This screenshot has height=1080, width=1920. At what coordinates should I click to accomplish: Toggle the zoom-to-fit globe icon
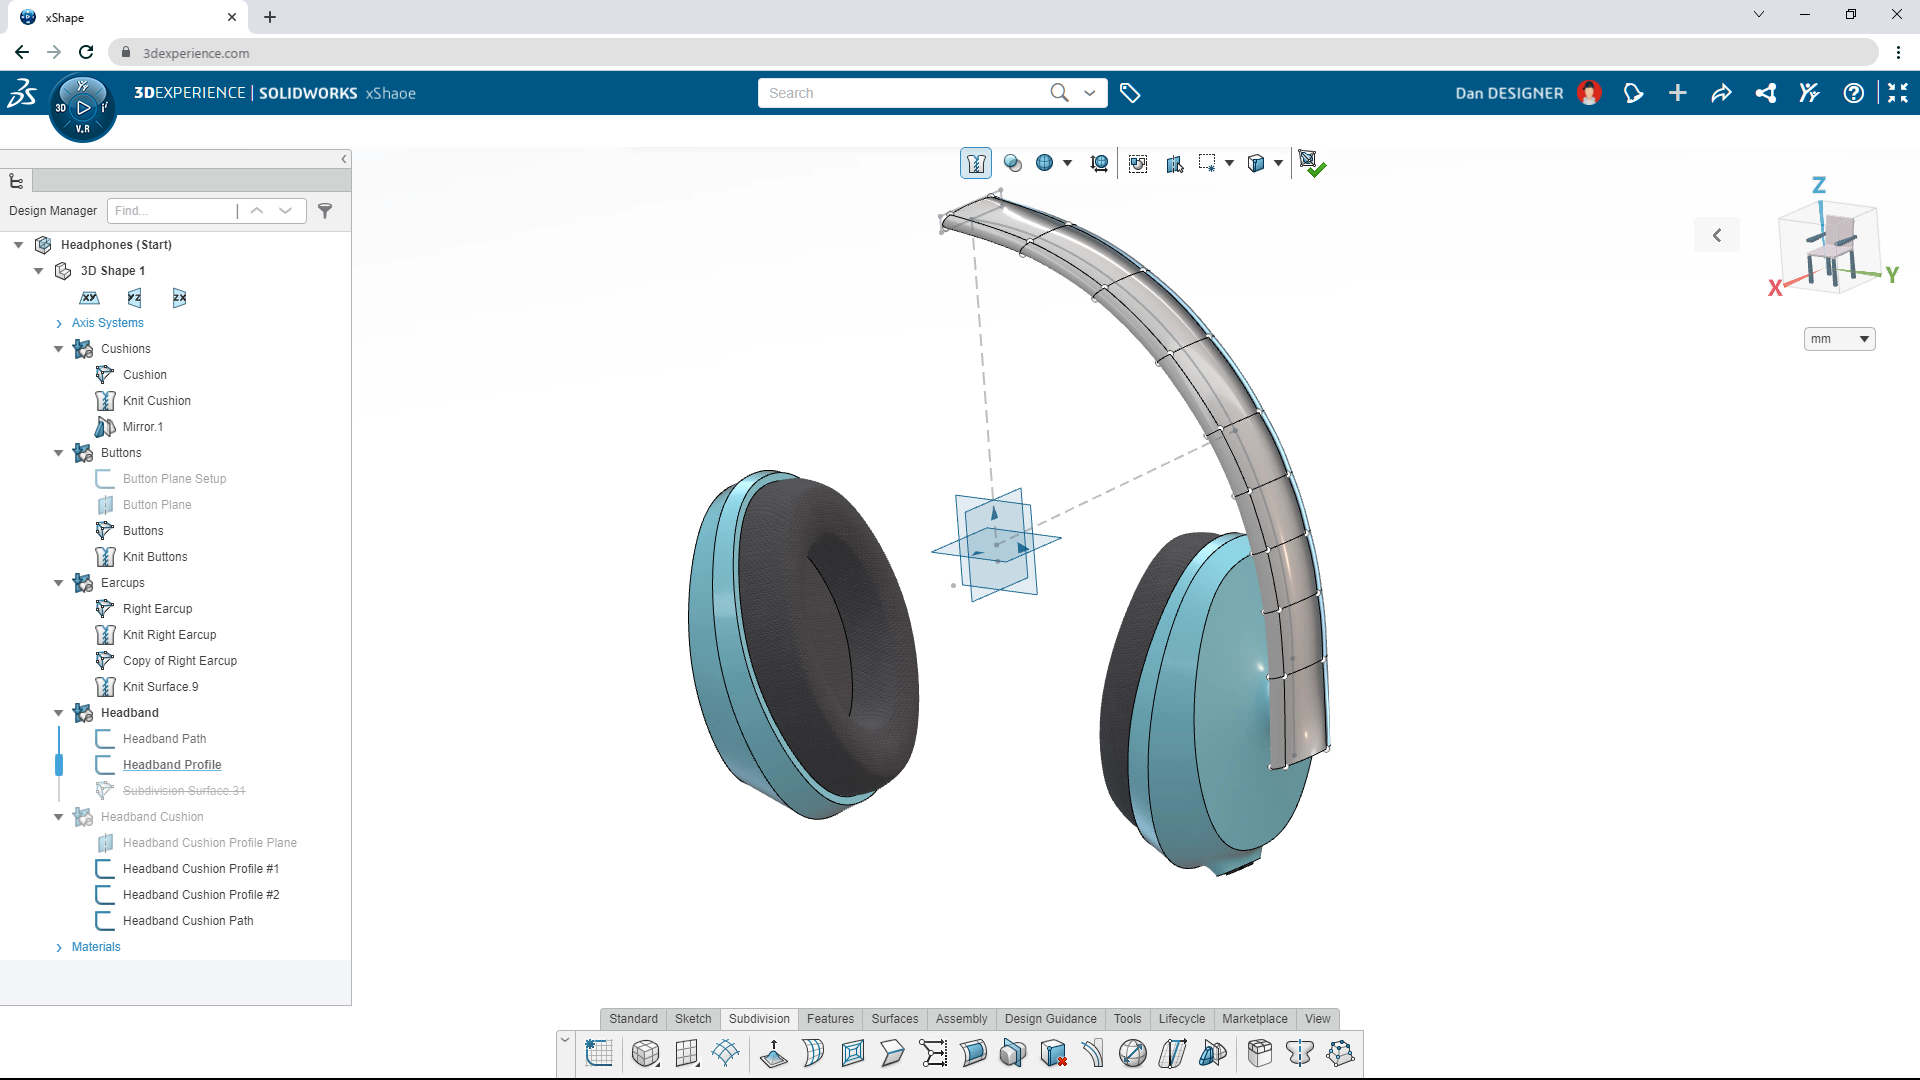[x=1045, y=162]
